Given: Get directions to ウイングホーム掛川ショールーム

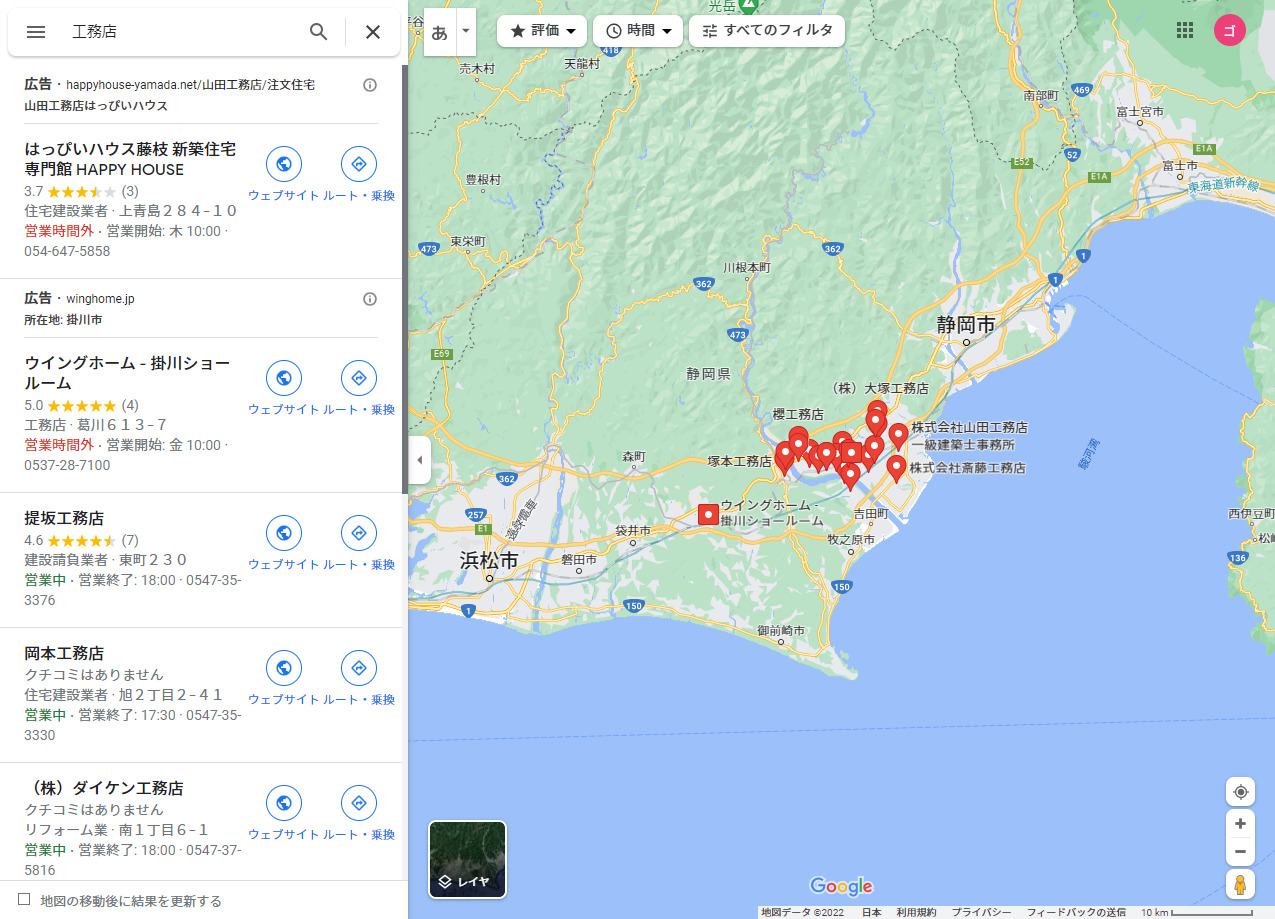Looking at the screenshot, I should click(x=359, y=378).
